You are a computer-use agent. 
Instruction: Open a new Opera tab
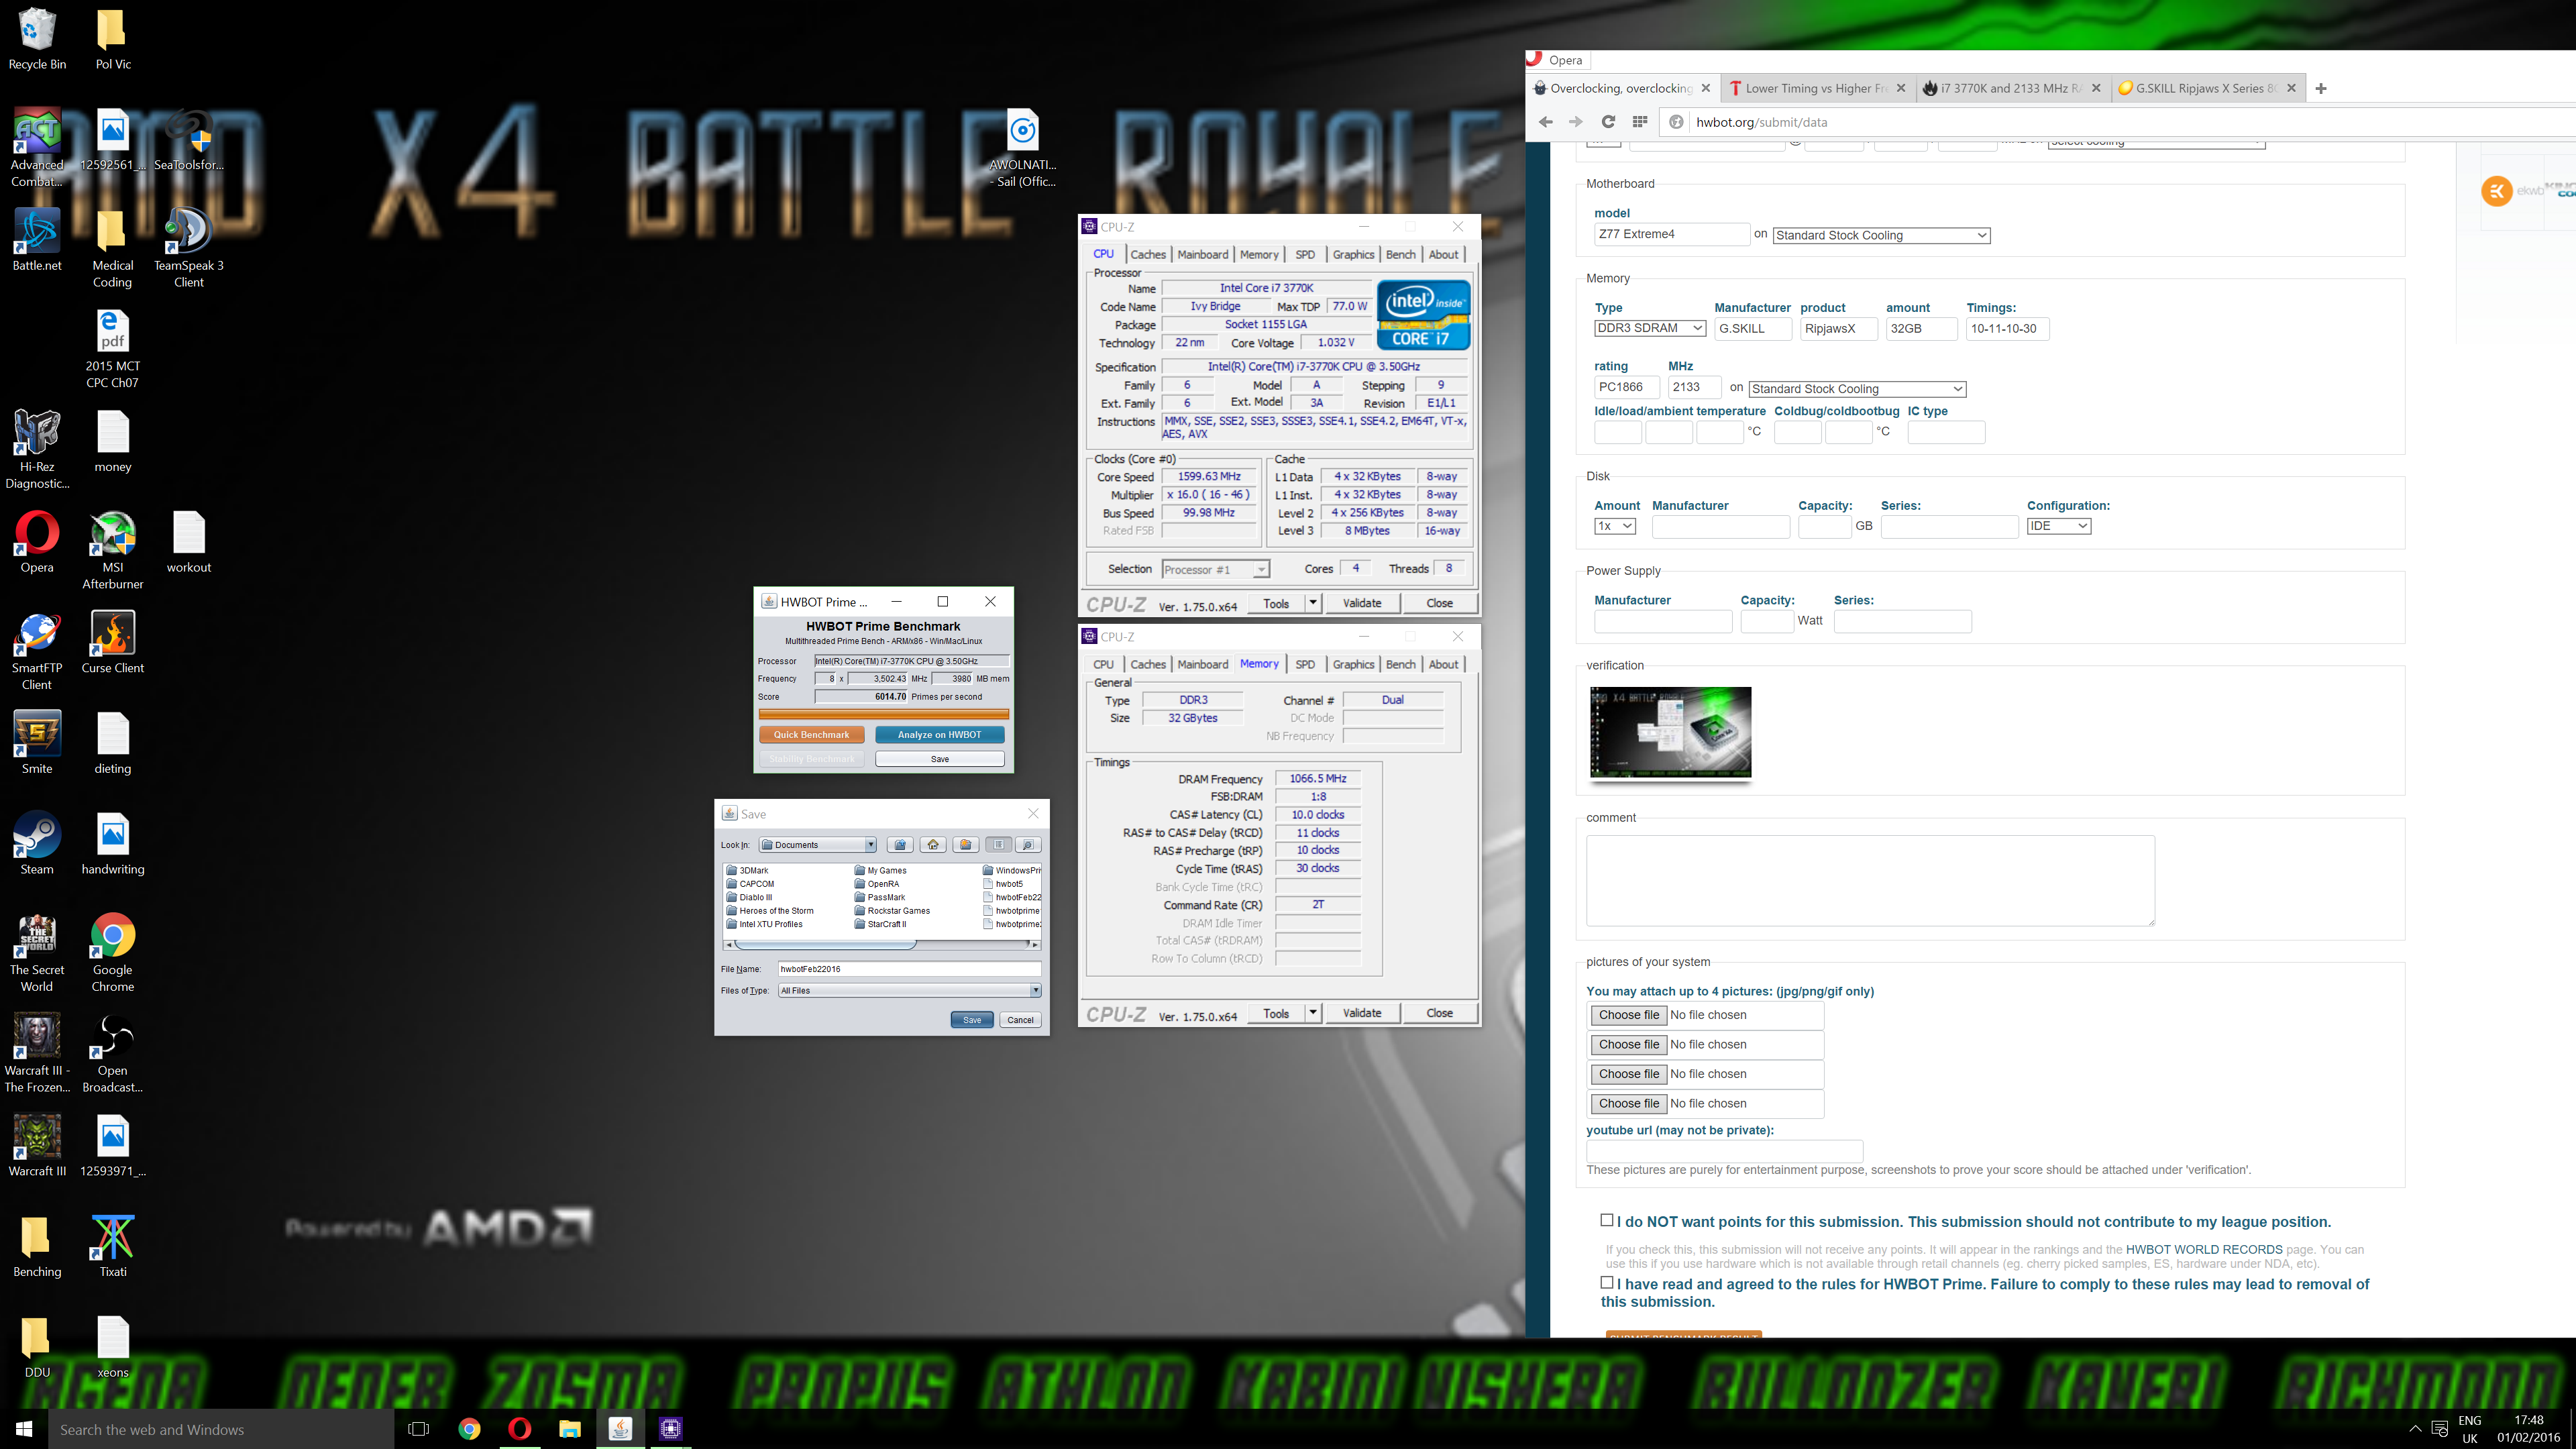(2321, 88)
